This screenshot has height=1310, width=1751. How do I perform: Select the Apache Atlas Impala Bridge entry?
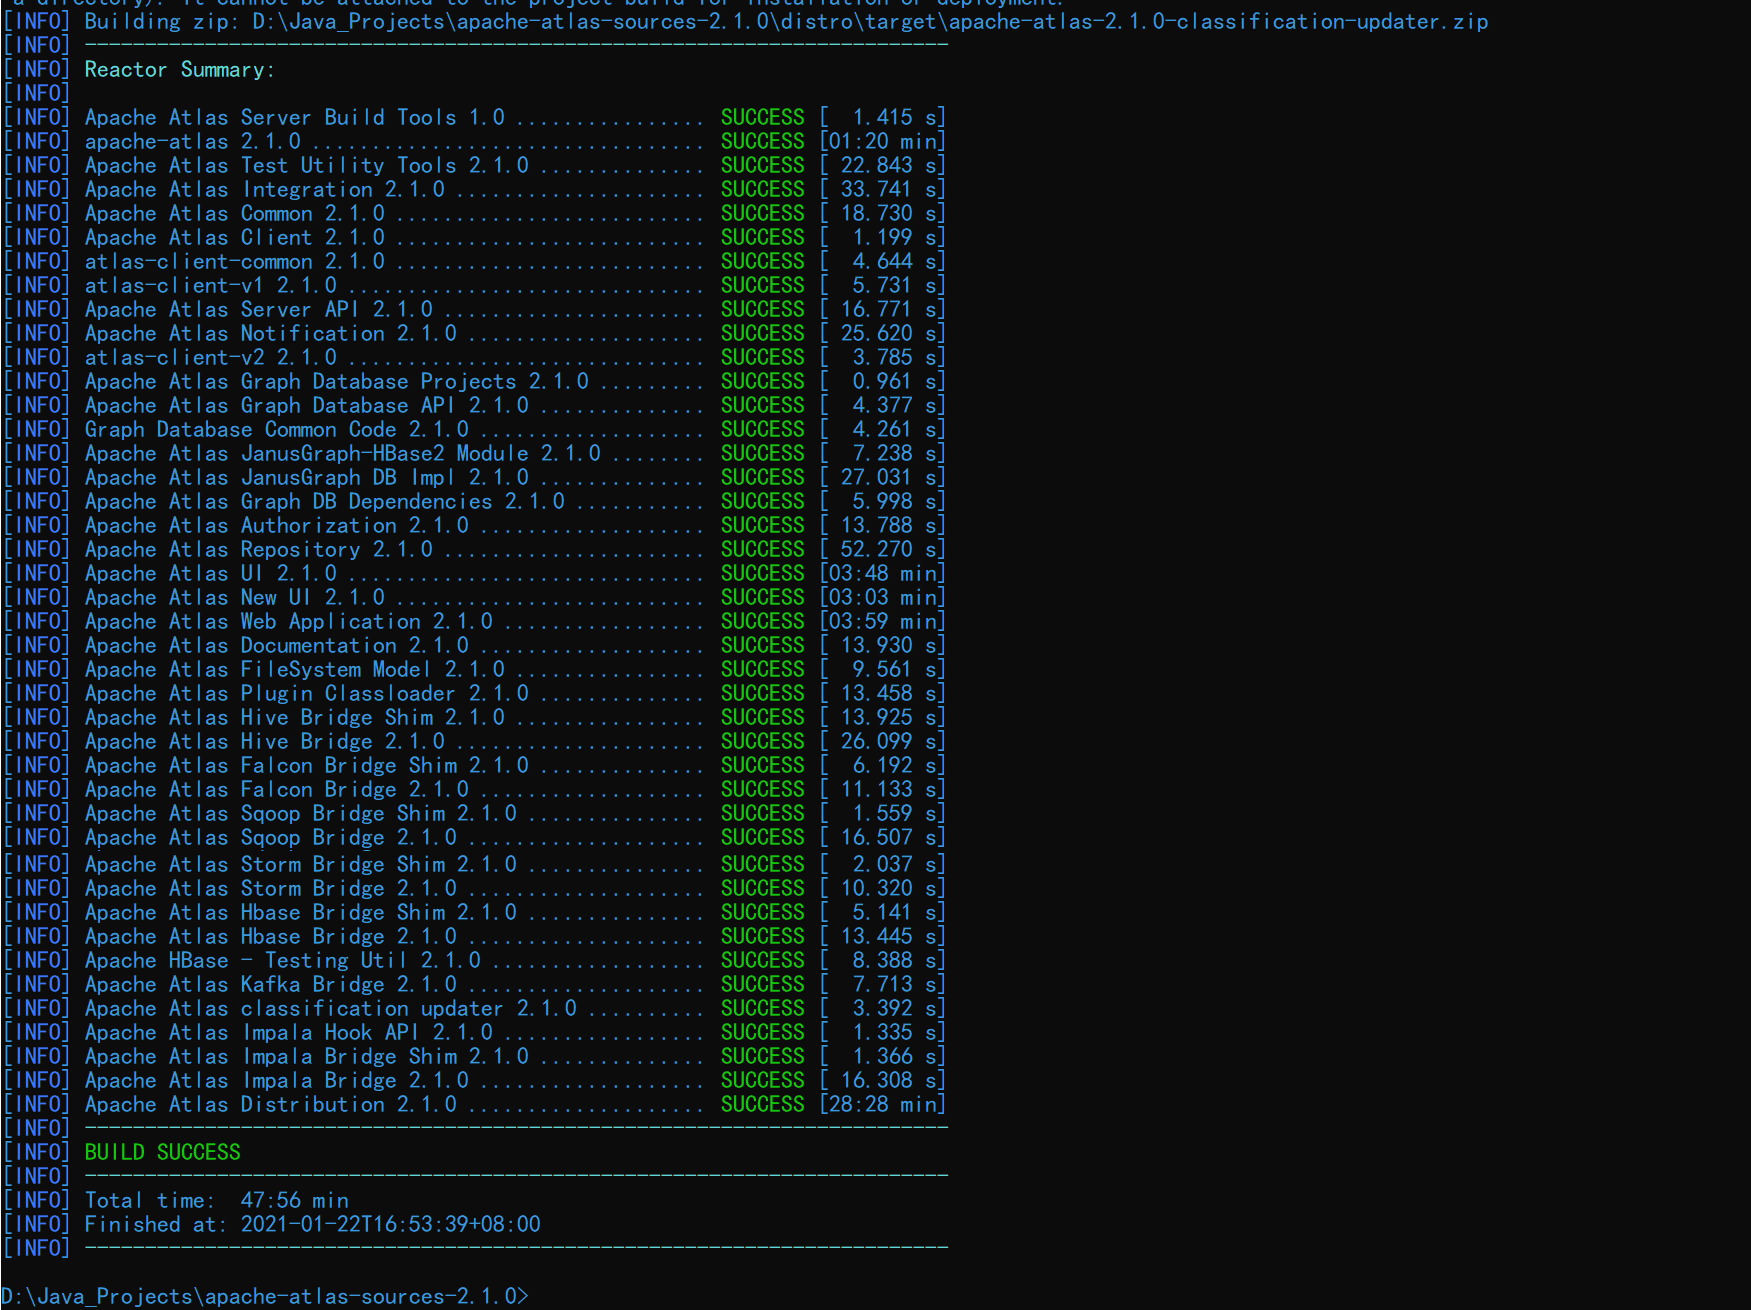(270, 1080)
